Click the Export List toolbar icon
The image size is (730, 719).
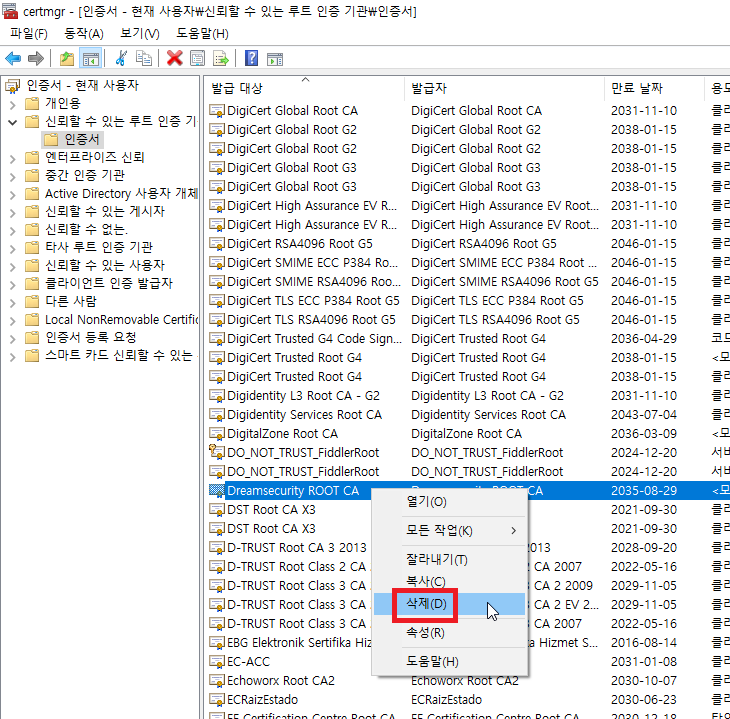[221, 59]
